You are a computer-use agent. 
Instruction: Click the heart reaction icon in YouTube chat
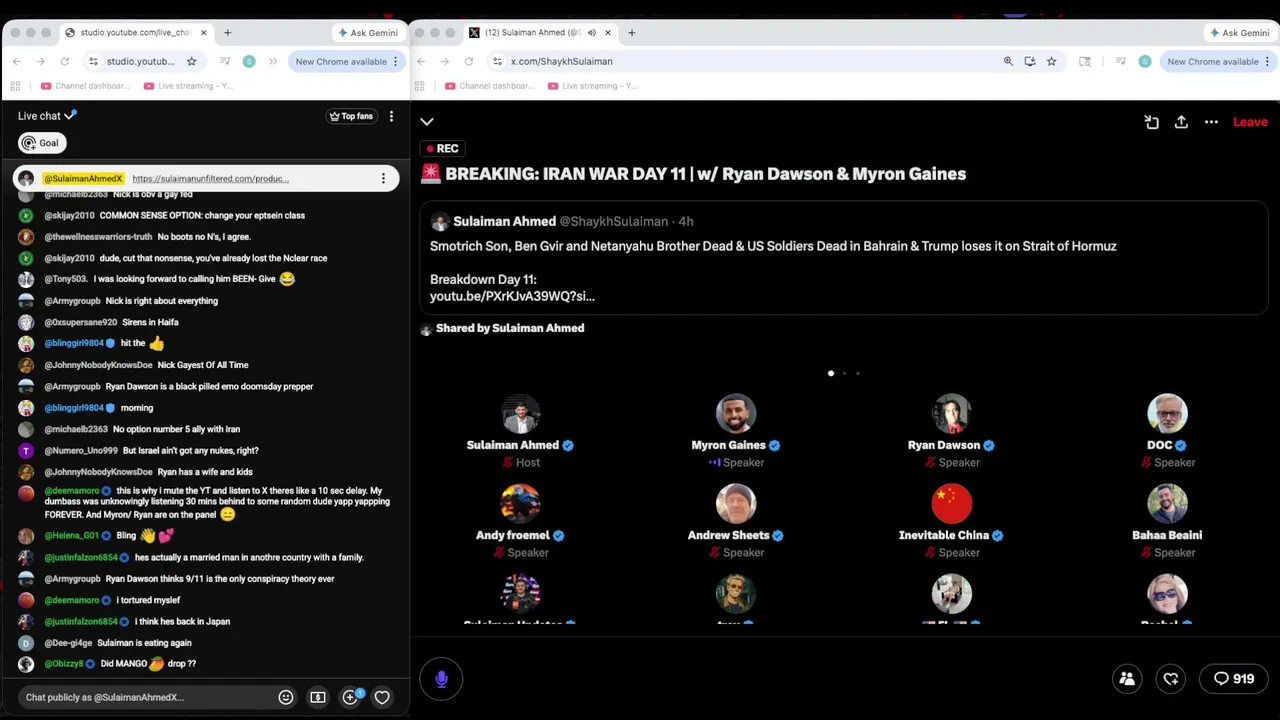point(382,697)
